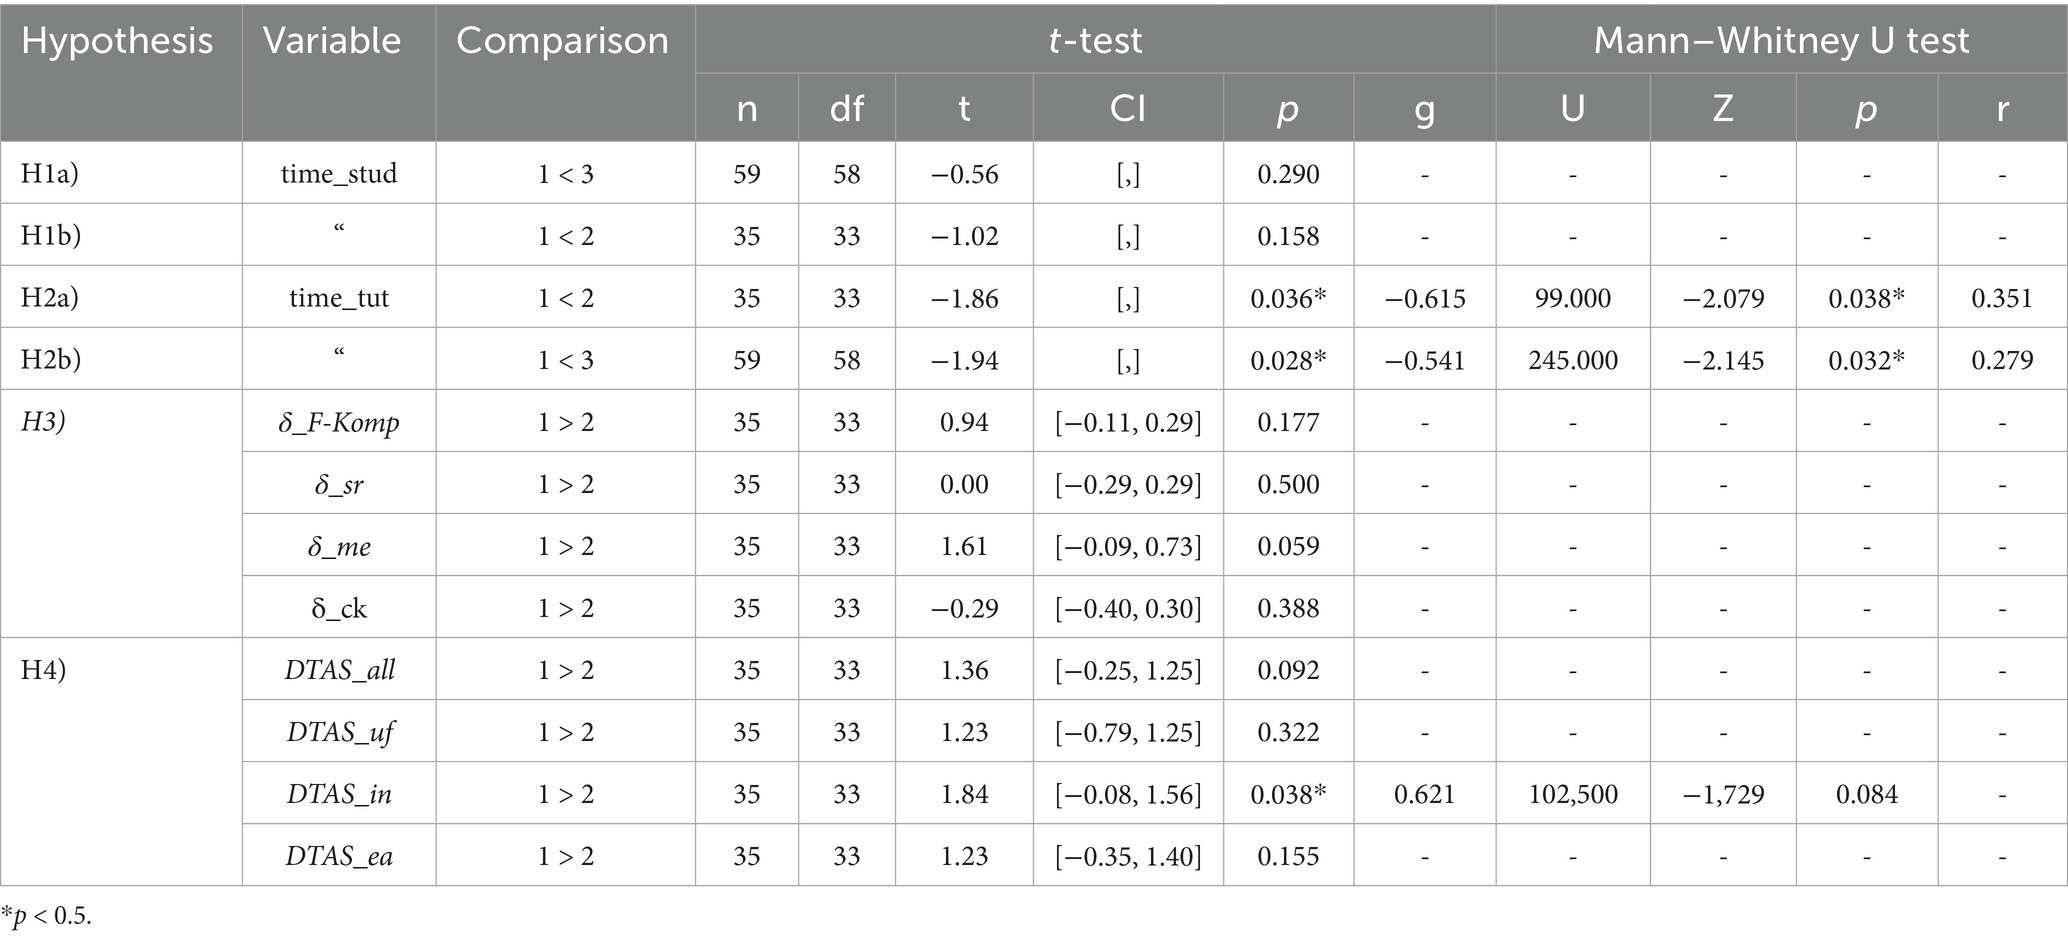The image size is (2068, 940).
Task: Select the Z column subheader
Action: [1722, 108]
